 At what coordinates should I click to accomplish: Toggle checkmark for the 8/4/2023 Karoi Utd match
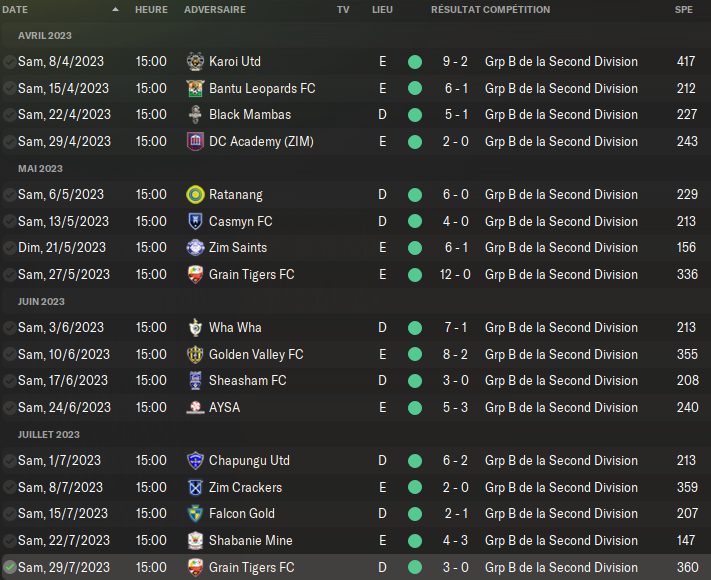(9, 62)
